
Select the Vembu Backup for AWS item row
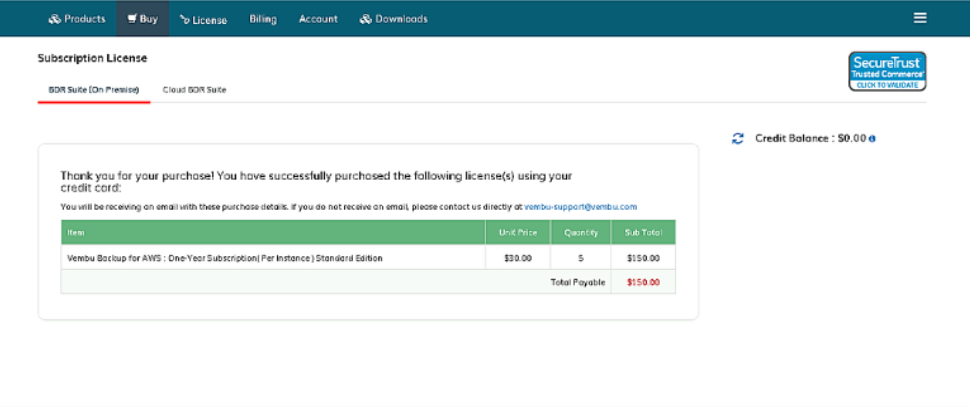[368, 257]
